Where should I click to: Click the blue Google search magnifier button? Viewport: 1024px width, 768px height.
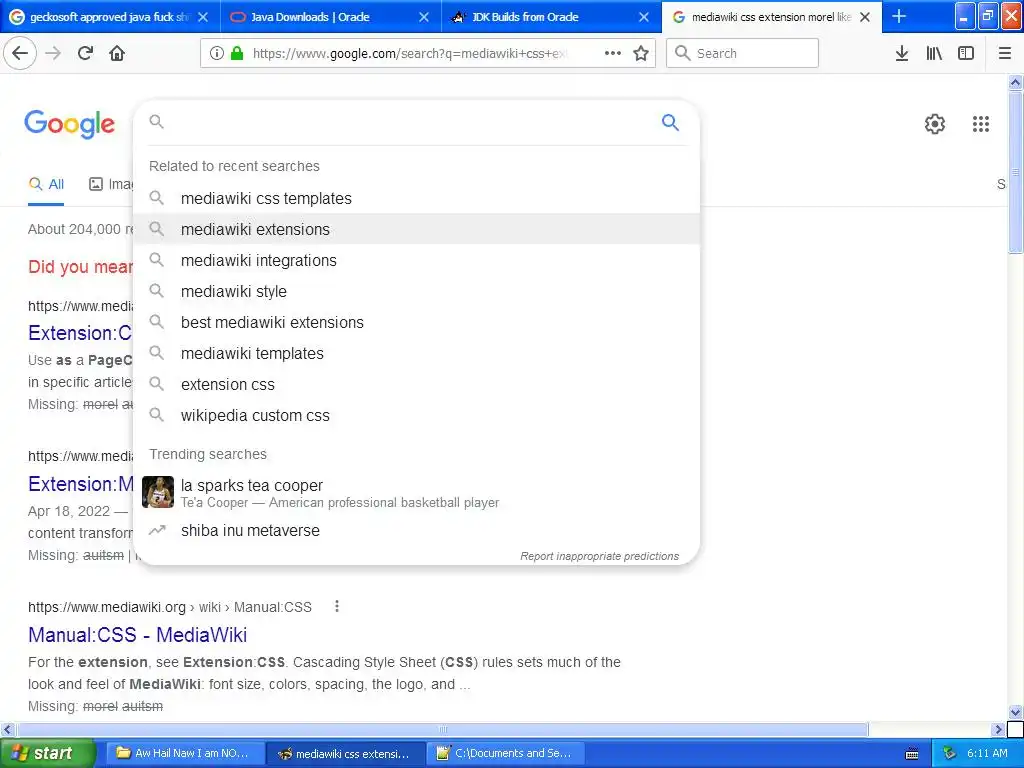pyautogui.click(x=670, y=122)
